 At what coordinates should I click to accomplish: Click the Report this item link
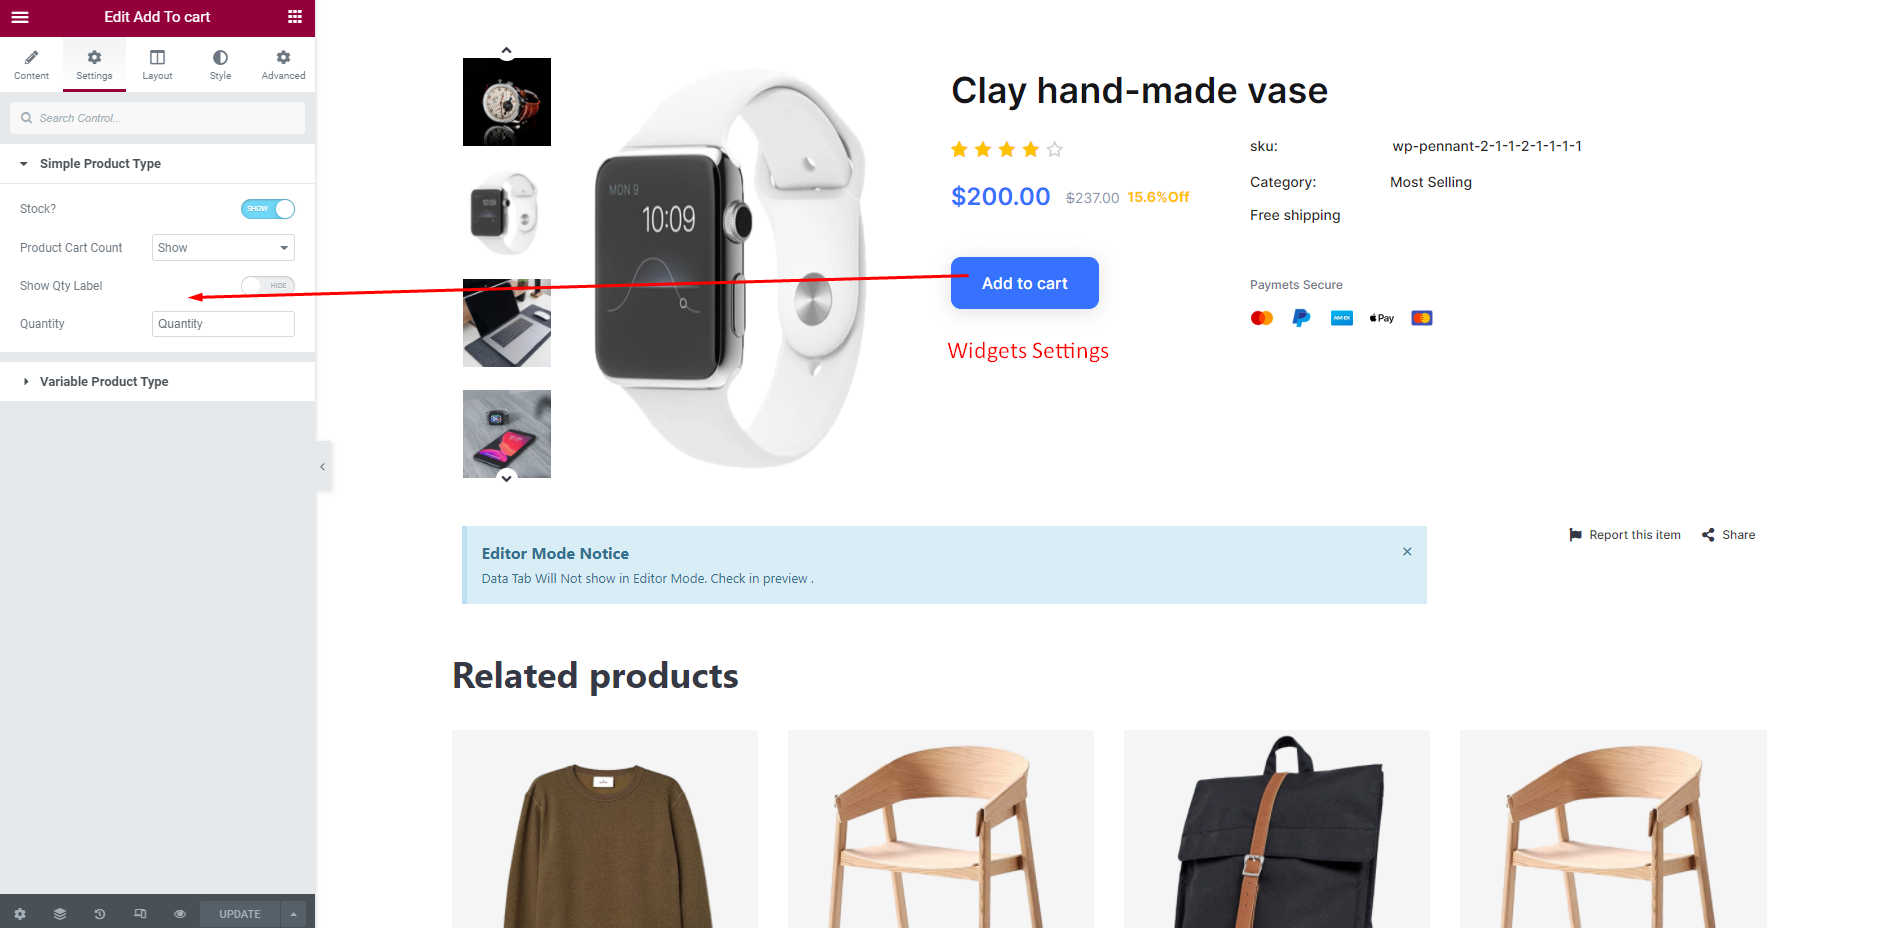(x=1625, y=535)
